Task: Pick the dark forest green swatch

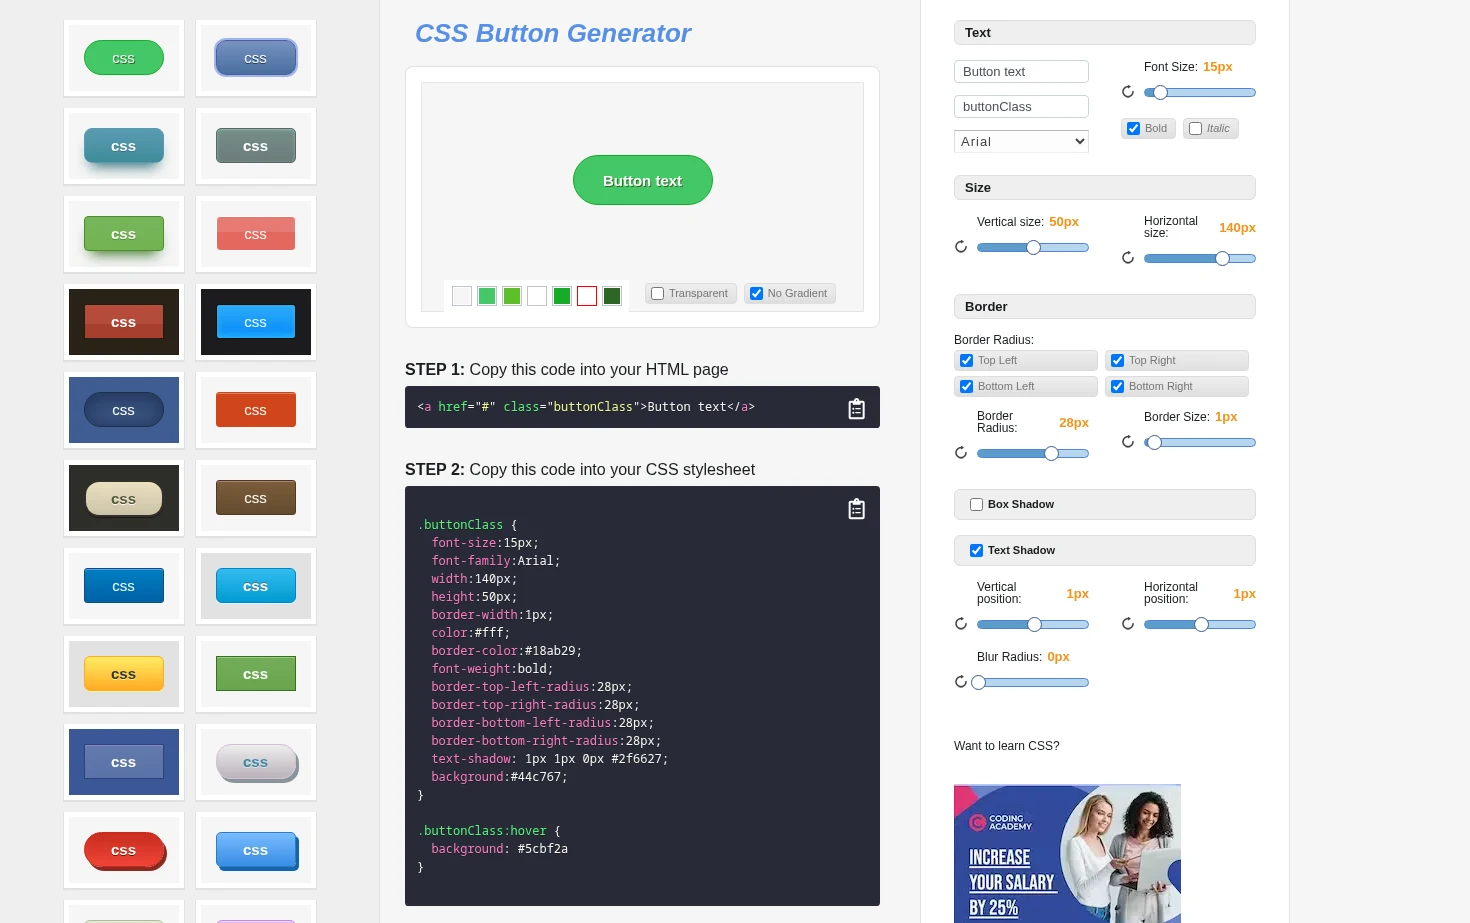Action: coord(612,296)
